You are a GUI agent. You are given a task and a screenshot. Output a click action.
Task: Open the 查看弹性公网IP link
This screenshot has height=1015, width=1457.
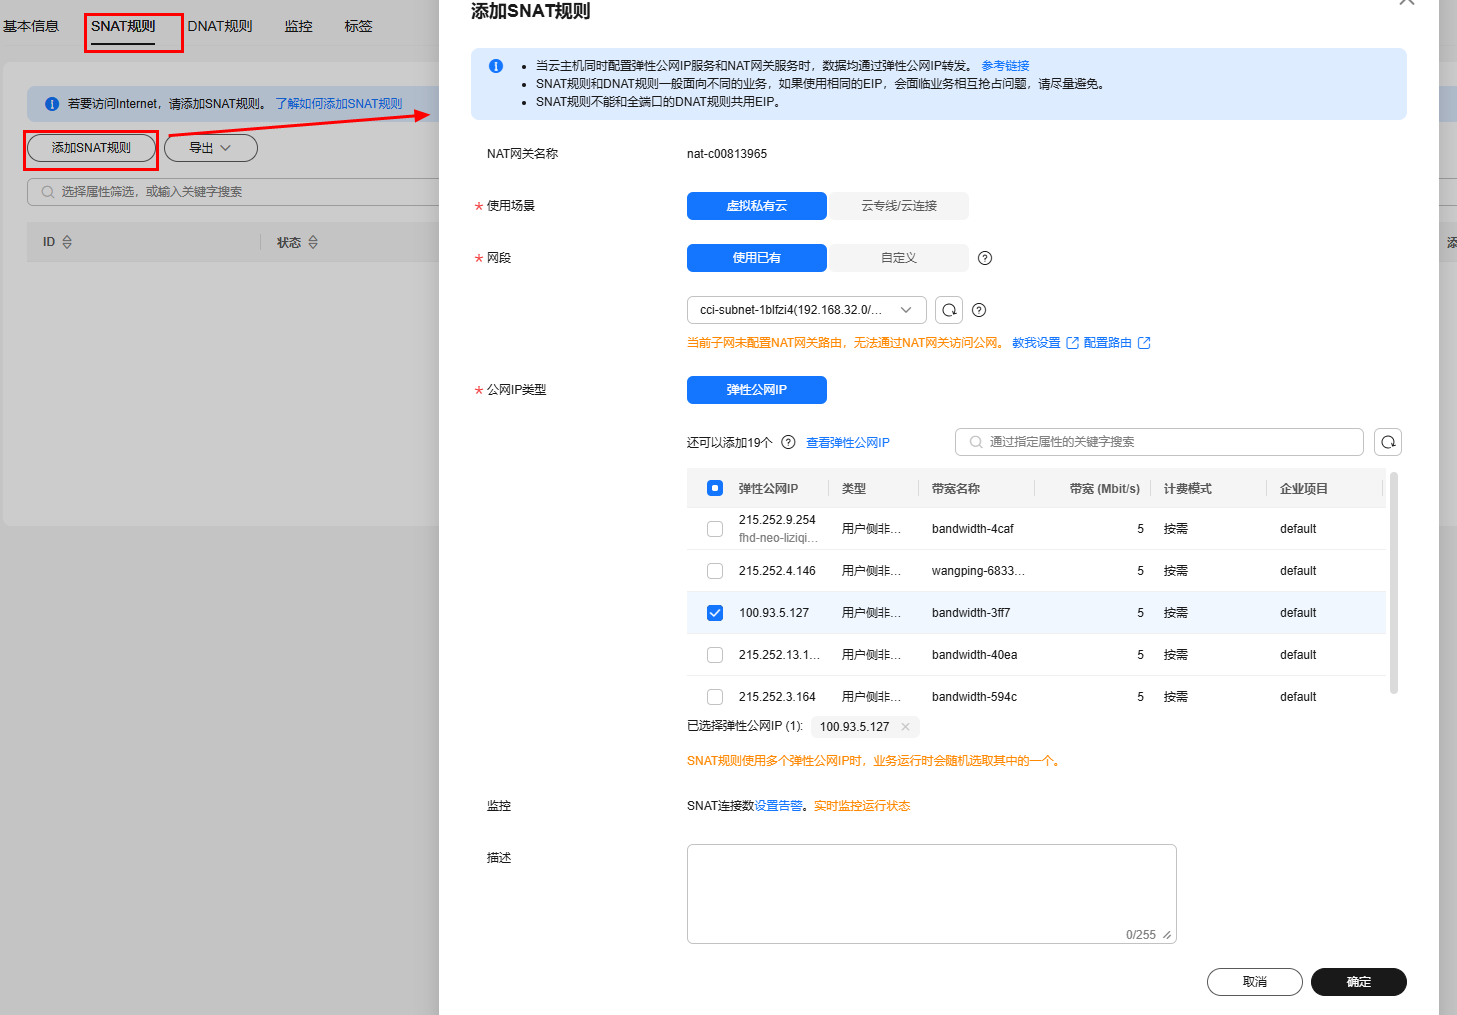coord(847,443)
